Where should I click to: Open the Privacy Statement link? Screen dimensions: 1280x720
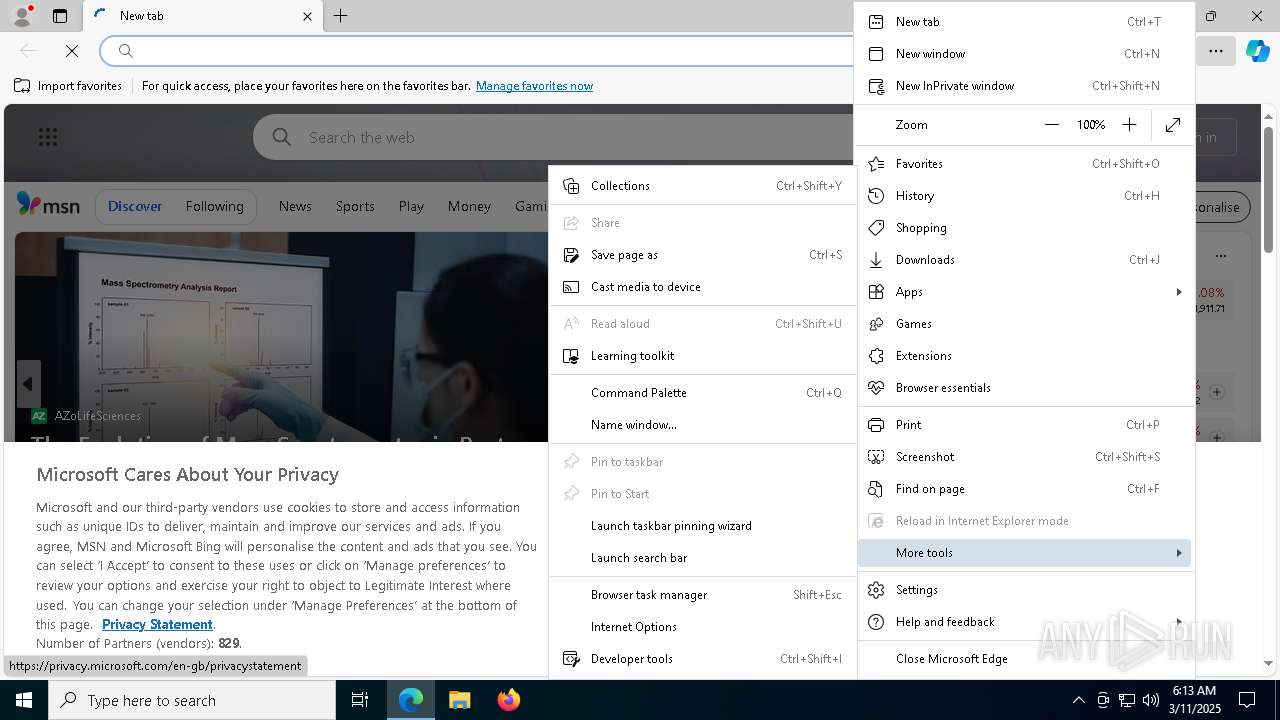tap(157, 624)
